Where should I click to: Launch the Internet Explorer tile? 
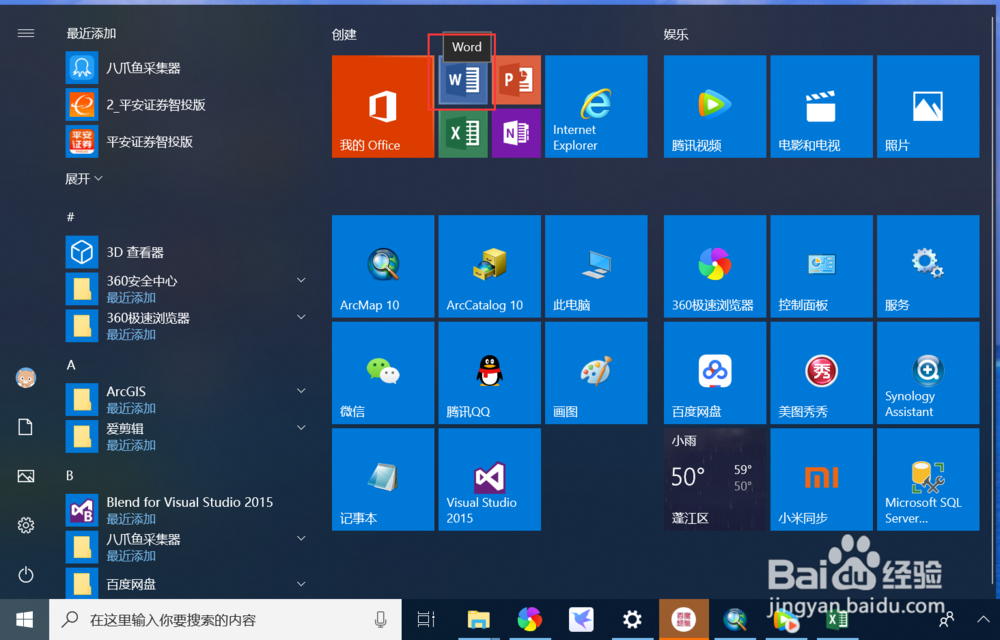click(x=596, y=106)
